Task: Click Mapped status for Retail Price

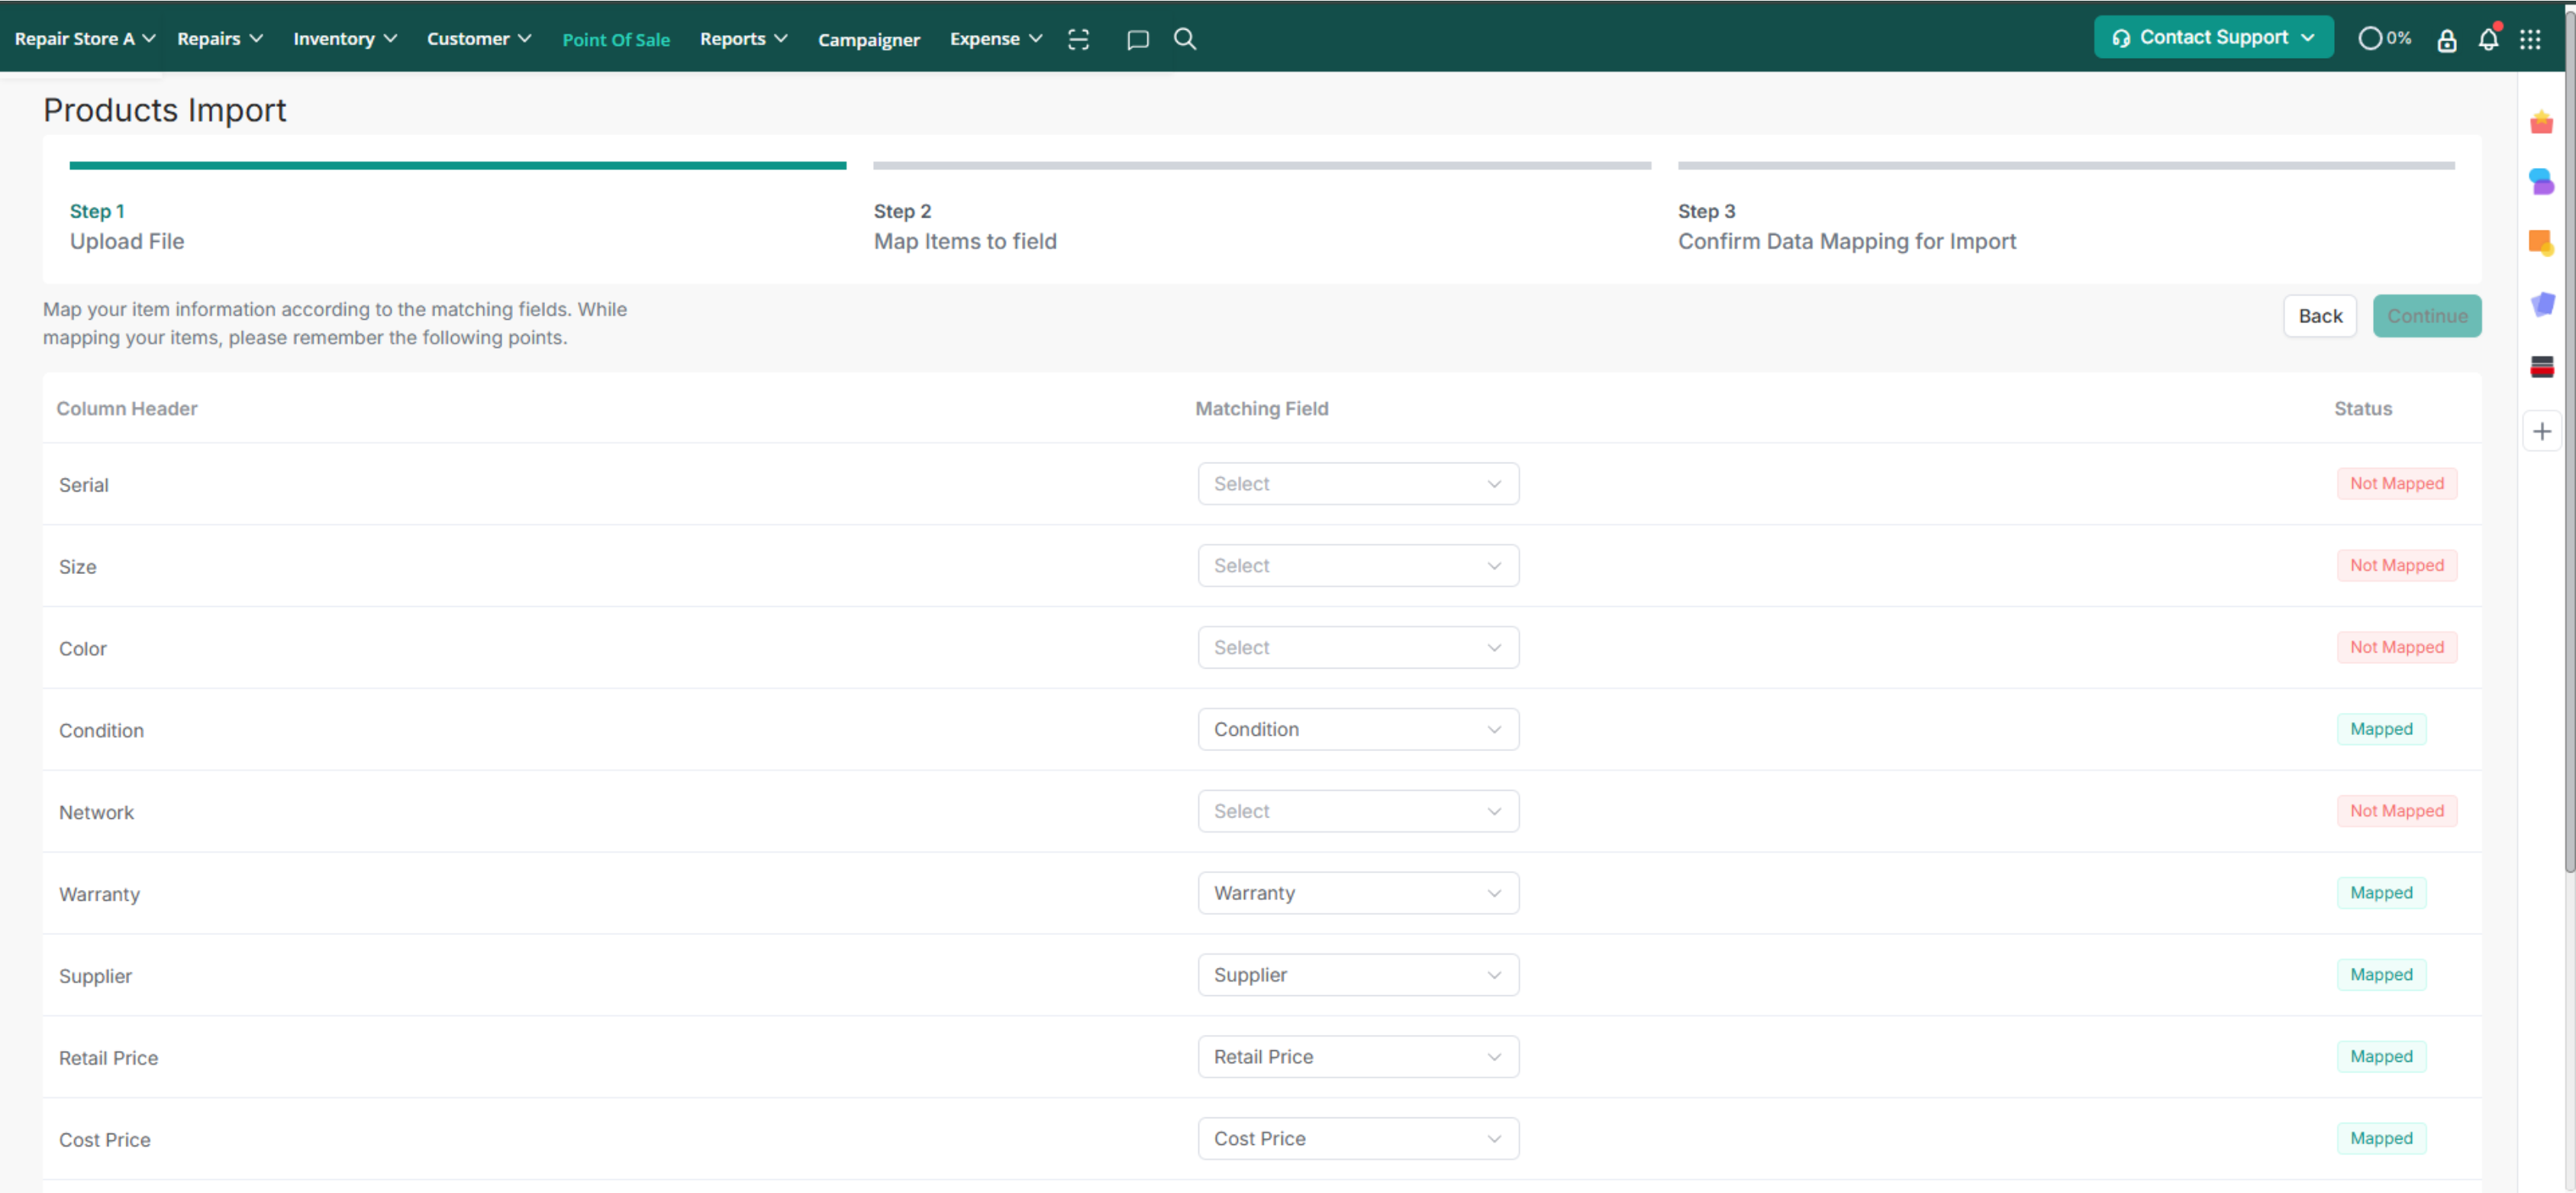Action: pos(2381,1058)
